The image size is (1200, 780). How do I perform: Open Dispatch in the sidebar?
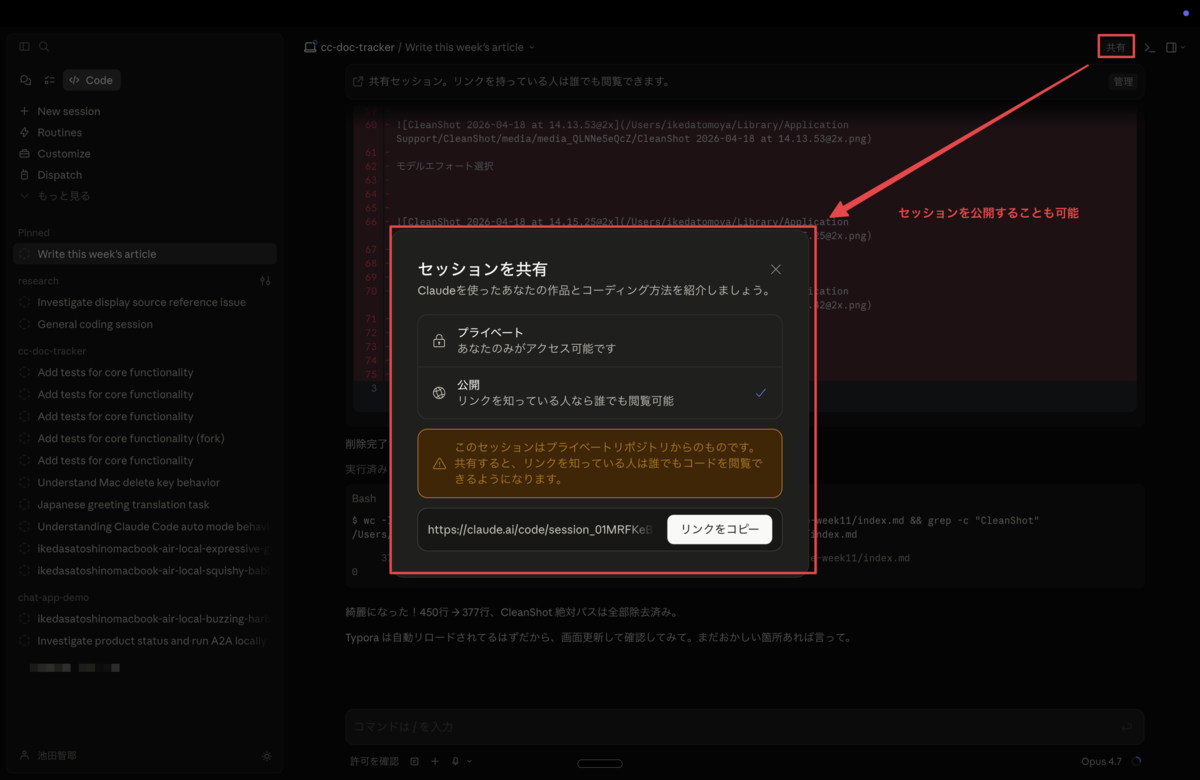59,175
